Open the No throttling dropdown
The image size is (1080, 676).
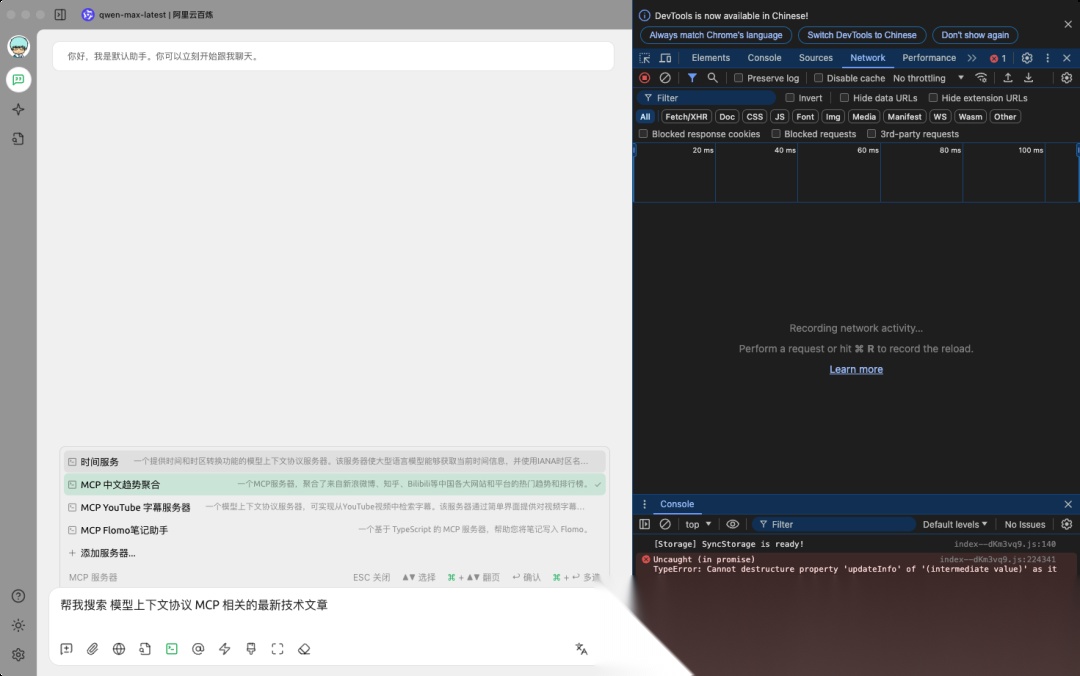click(928, 78)
